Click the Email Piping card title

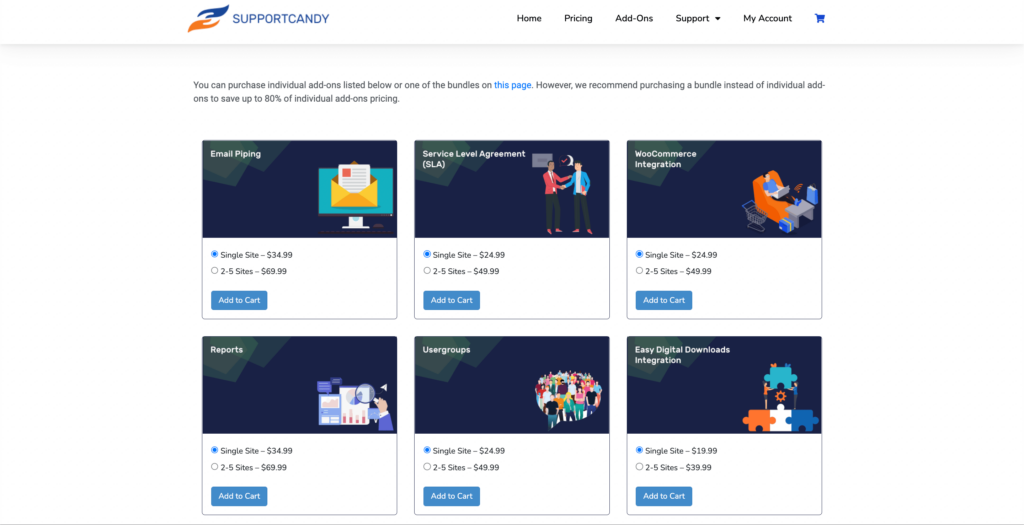pos(235,154)
